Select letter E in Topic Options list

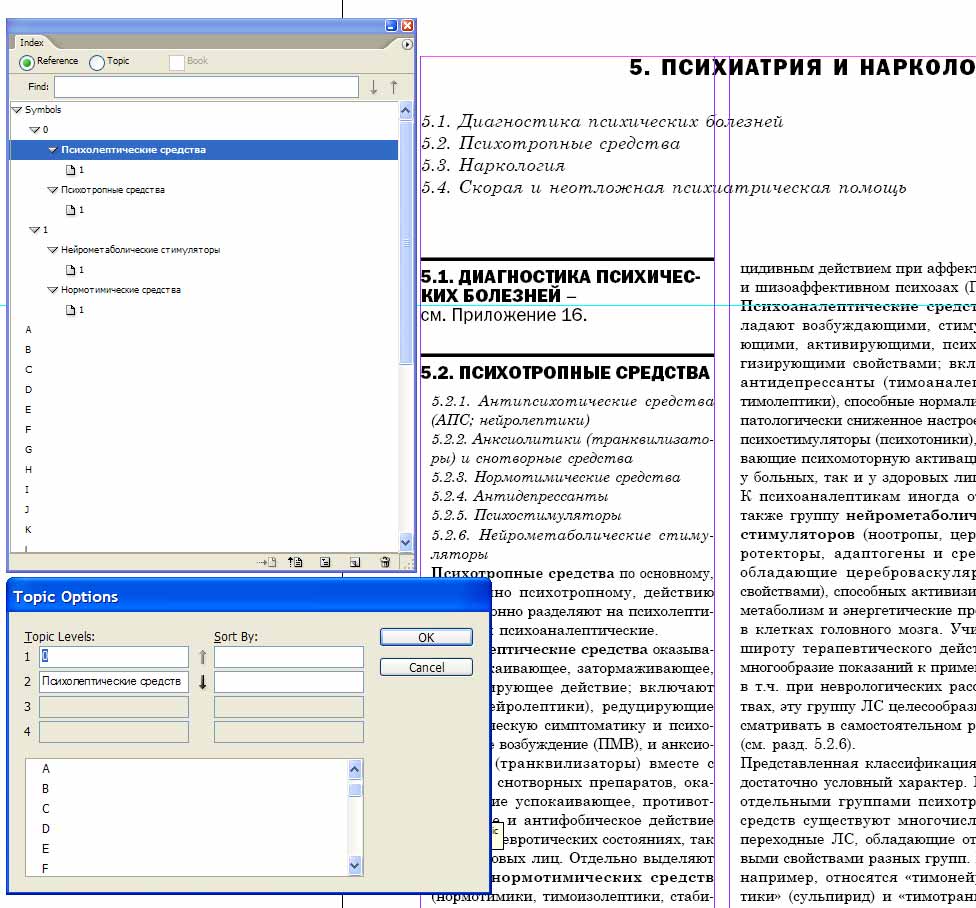coord(45,848)
